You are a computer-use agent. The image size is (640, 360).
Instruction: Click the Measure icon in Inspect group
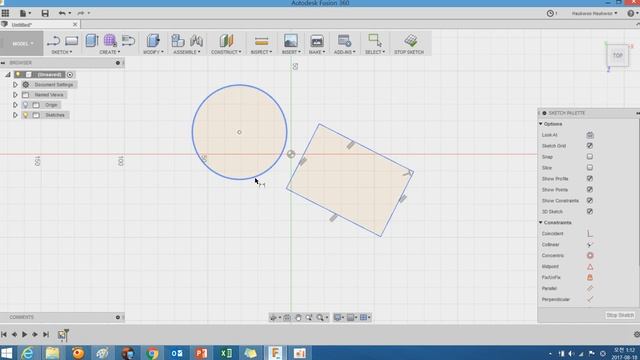tap(261, 41)
